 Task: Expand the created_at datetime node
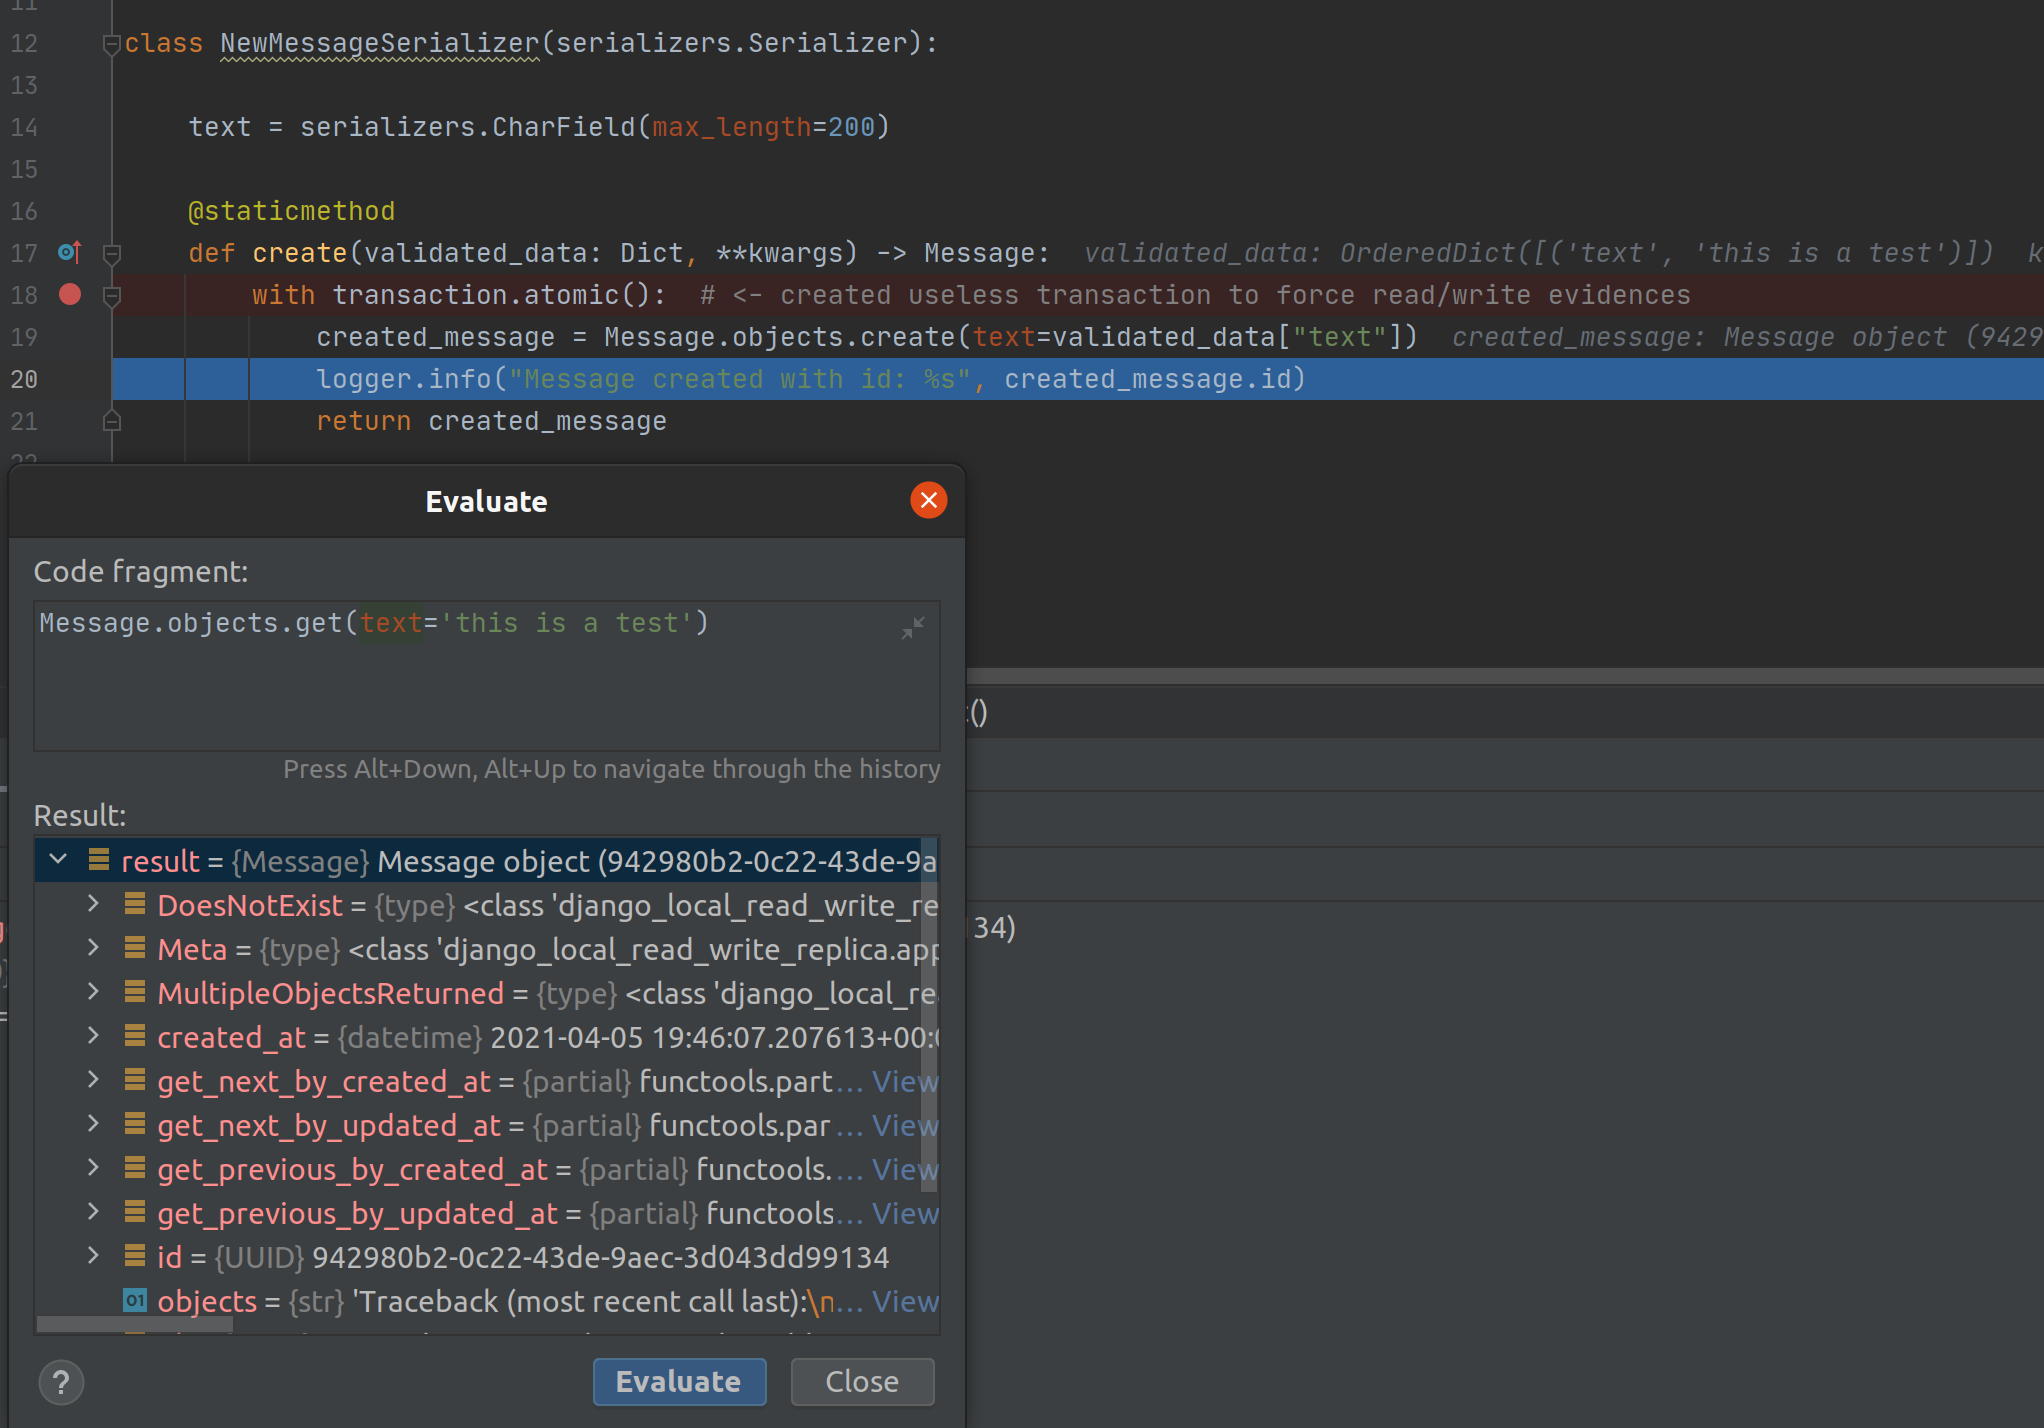point(93,1036)
